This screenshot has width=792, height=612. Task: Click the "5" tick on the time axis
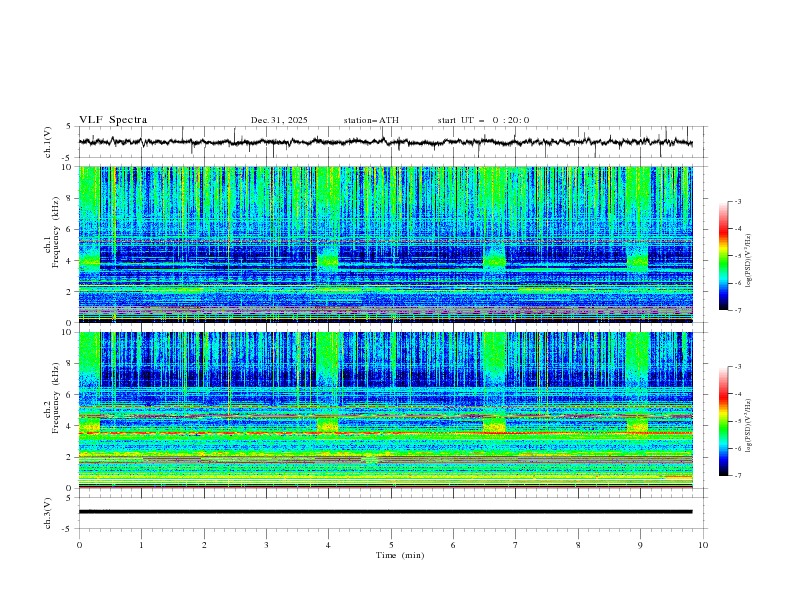coord(391,545)
